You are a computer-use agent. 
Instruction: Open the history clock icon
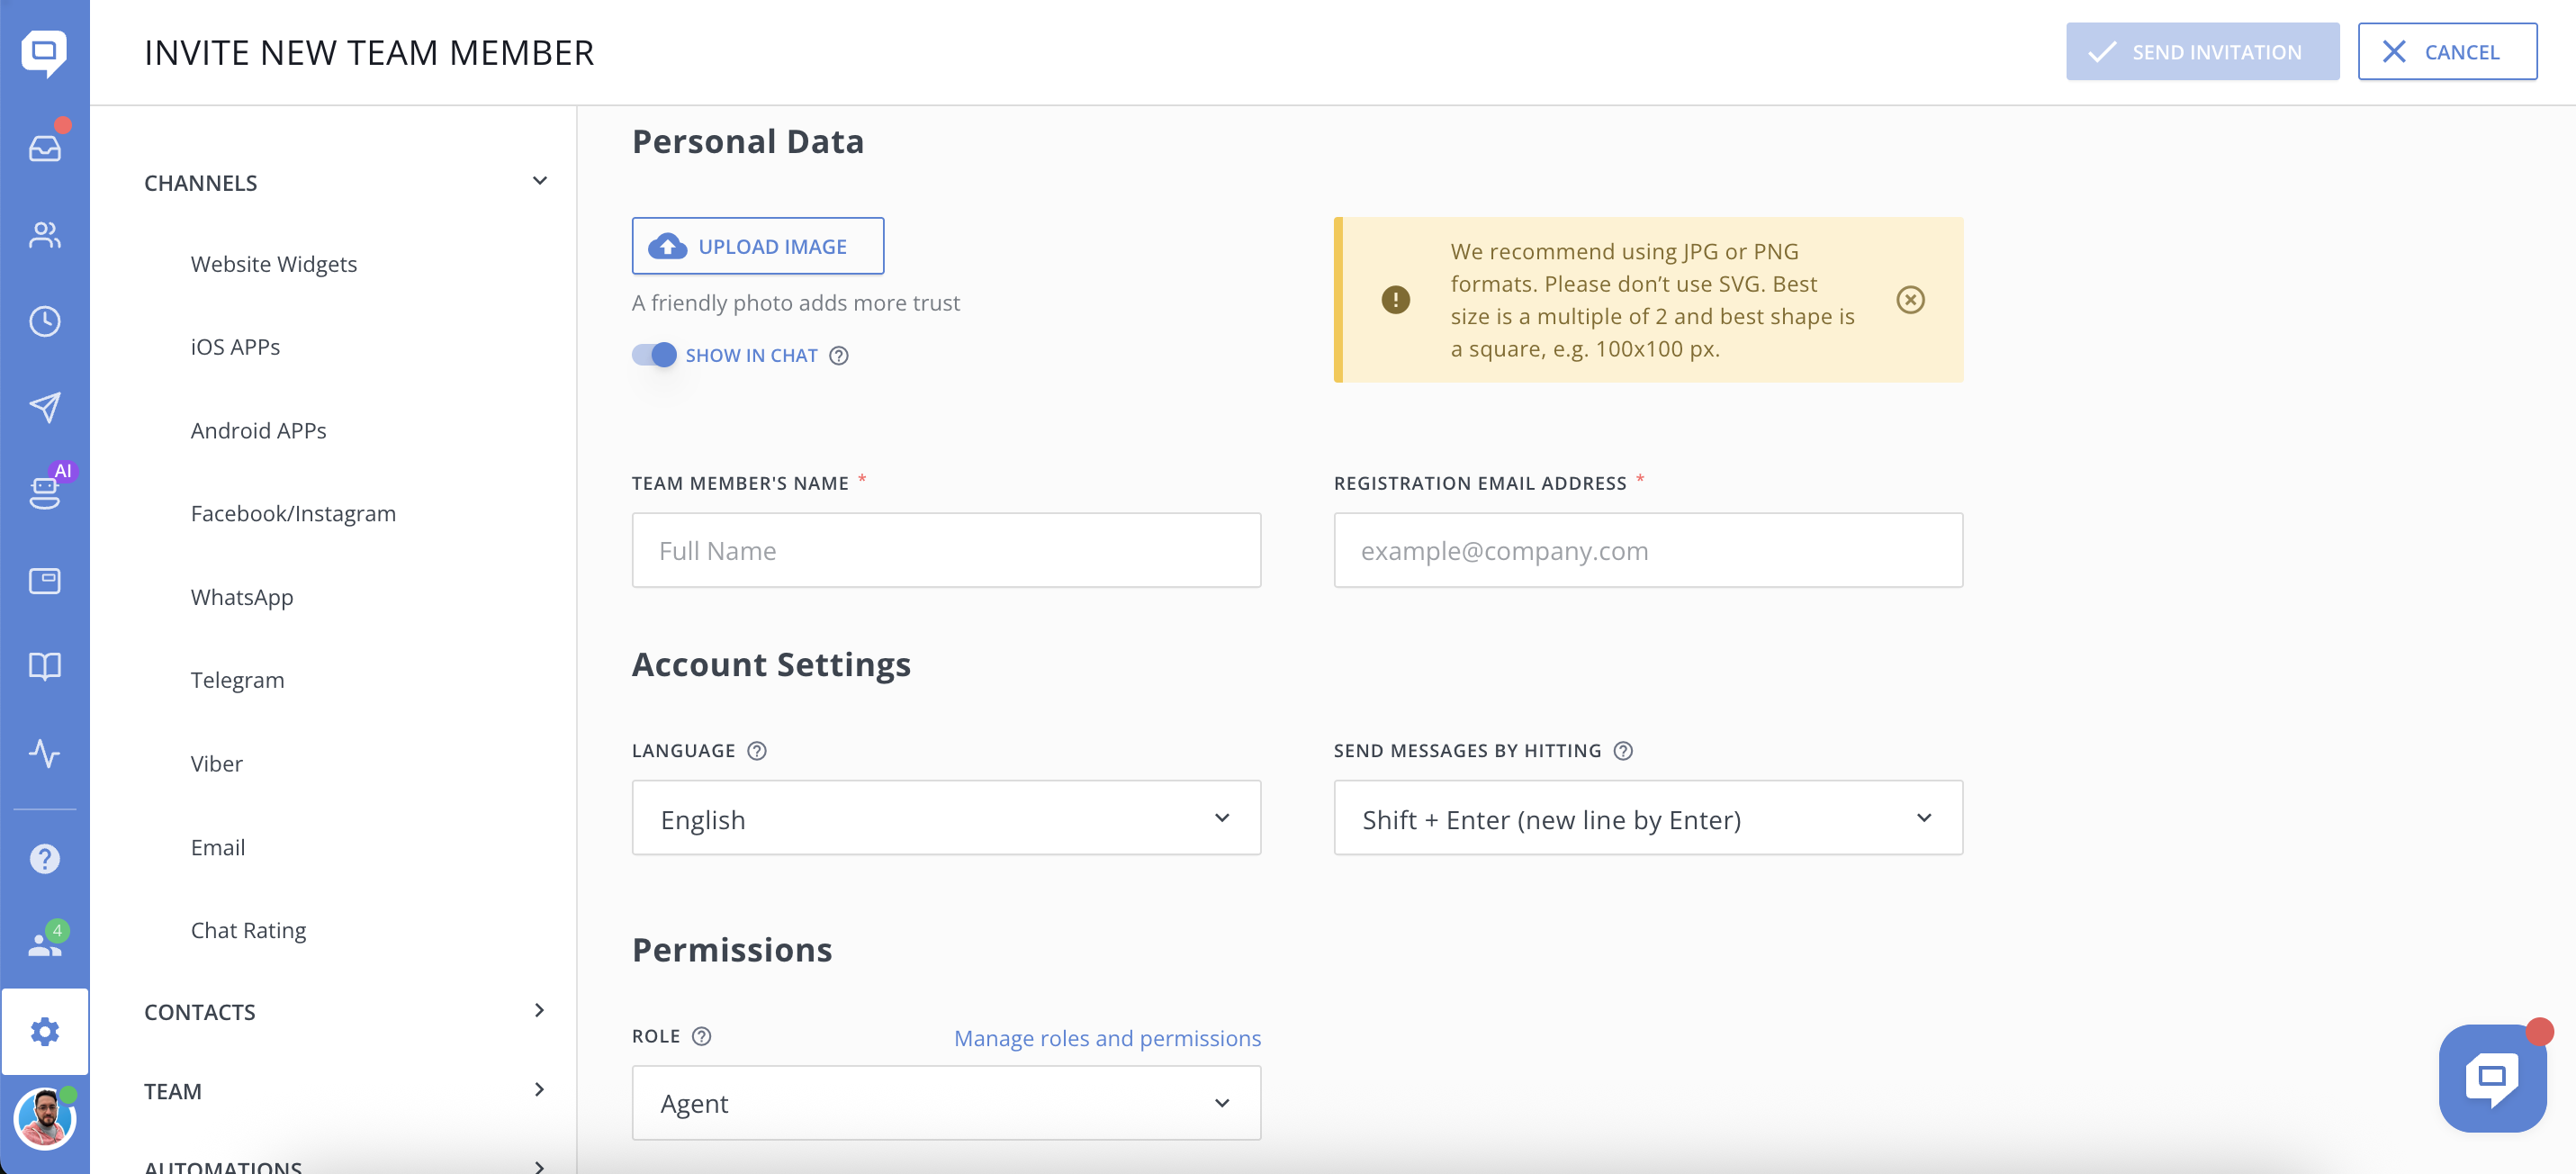coord(44,321)
